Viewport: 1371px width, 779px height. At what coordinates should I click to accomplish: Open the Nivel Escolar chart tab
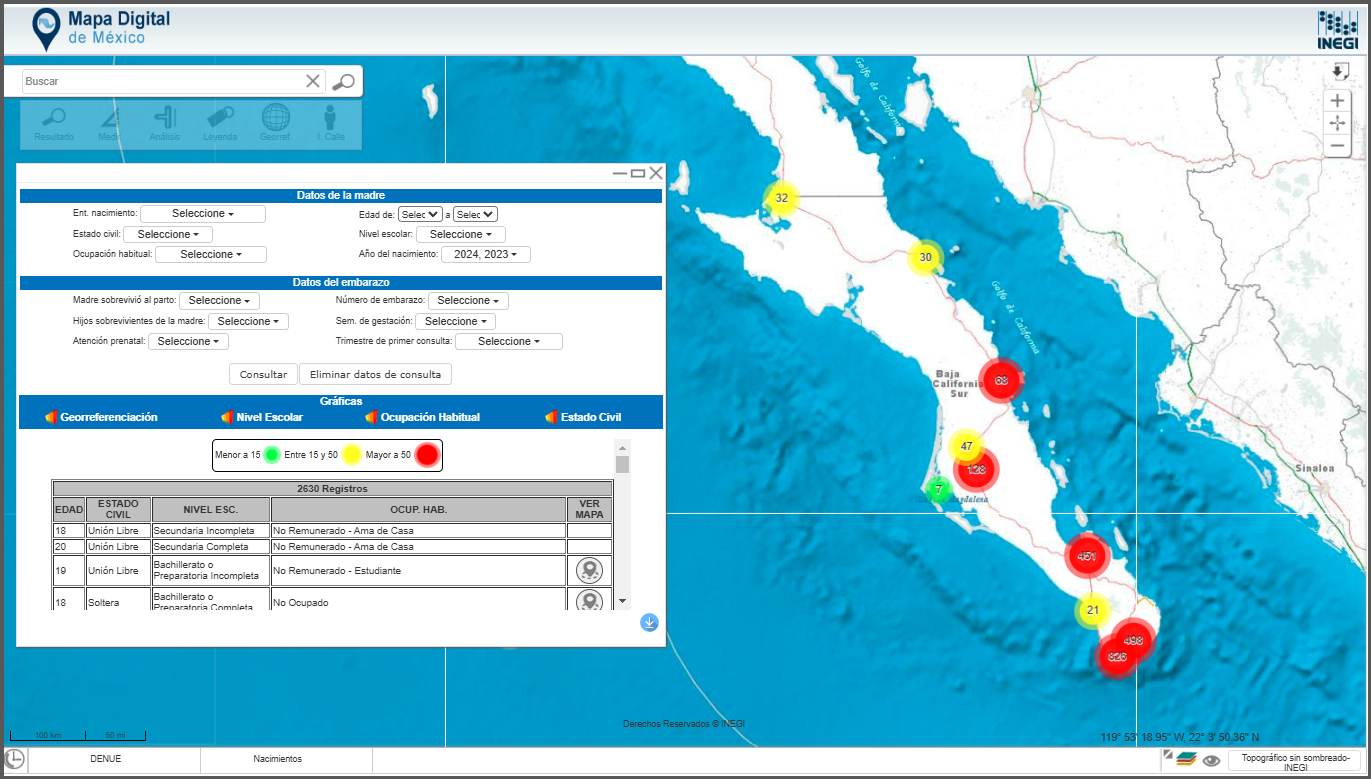262,417
